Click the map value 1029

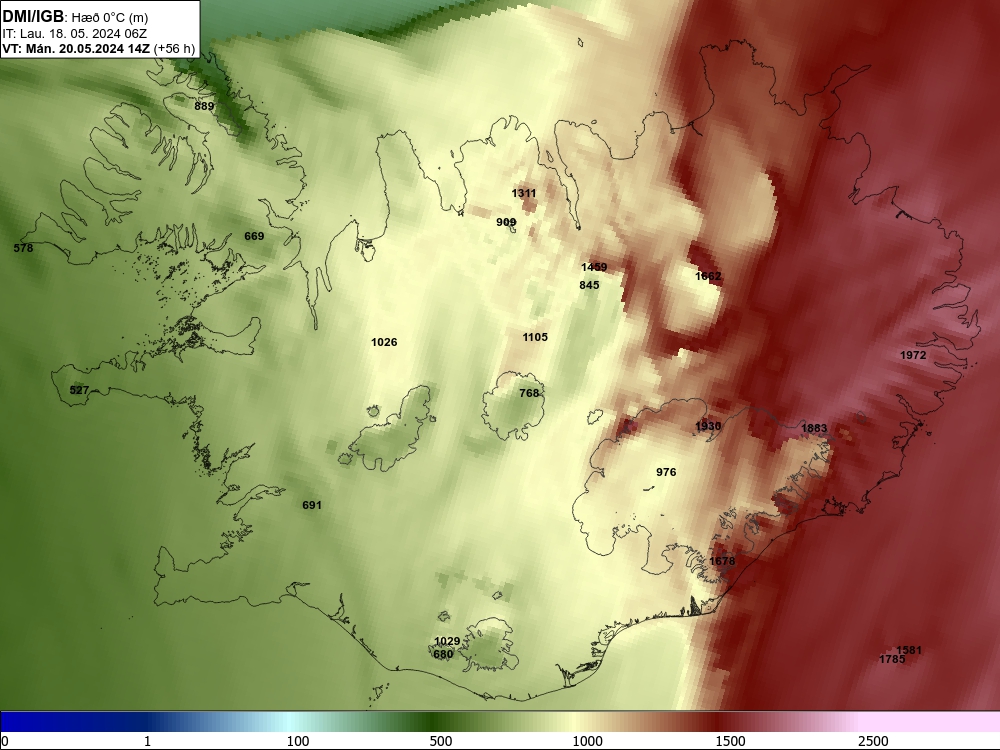pyautogui.click(x=447, y=641)
